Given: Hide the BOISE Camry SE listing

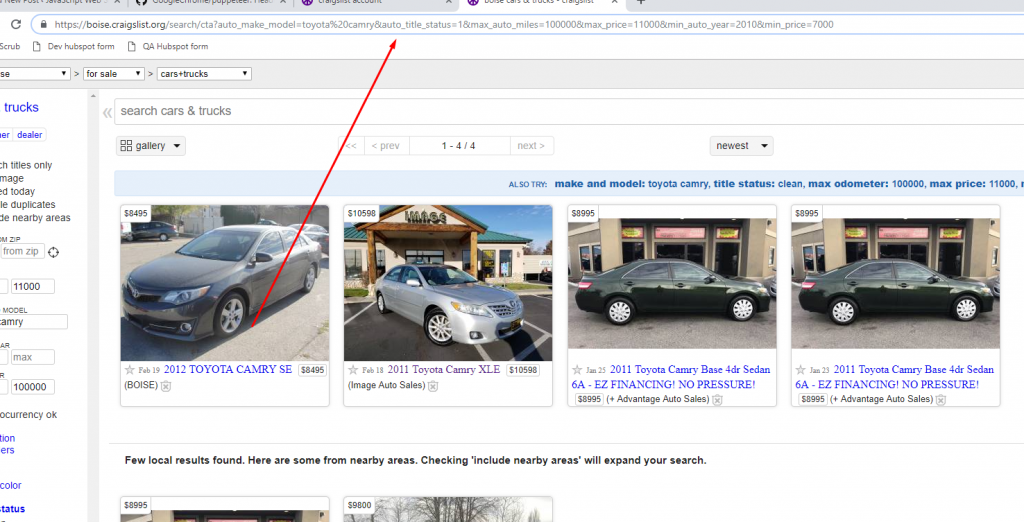Looking at the screenshot, I should click(x=166, y=385).
